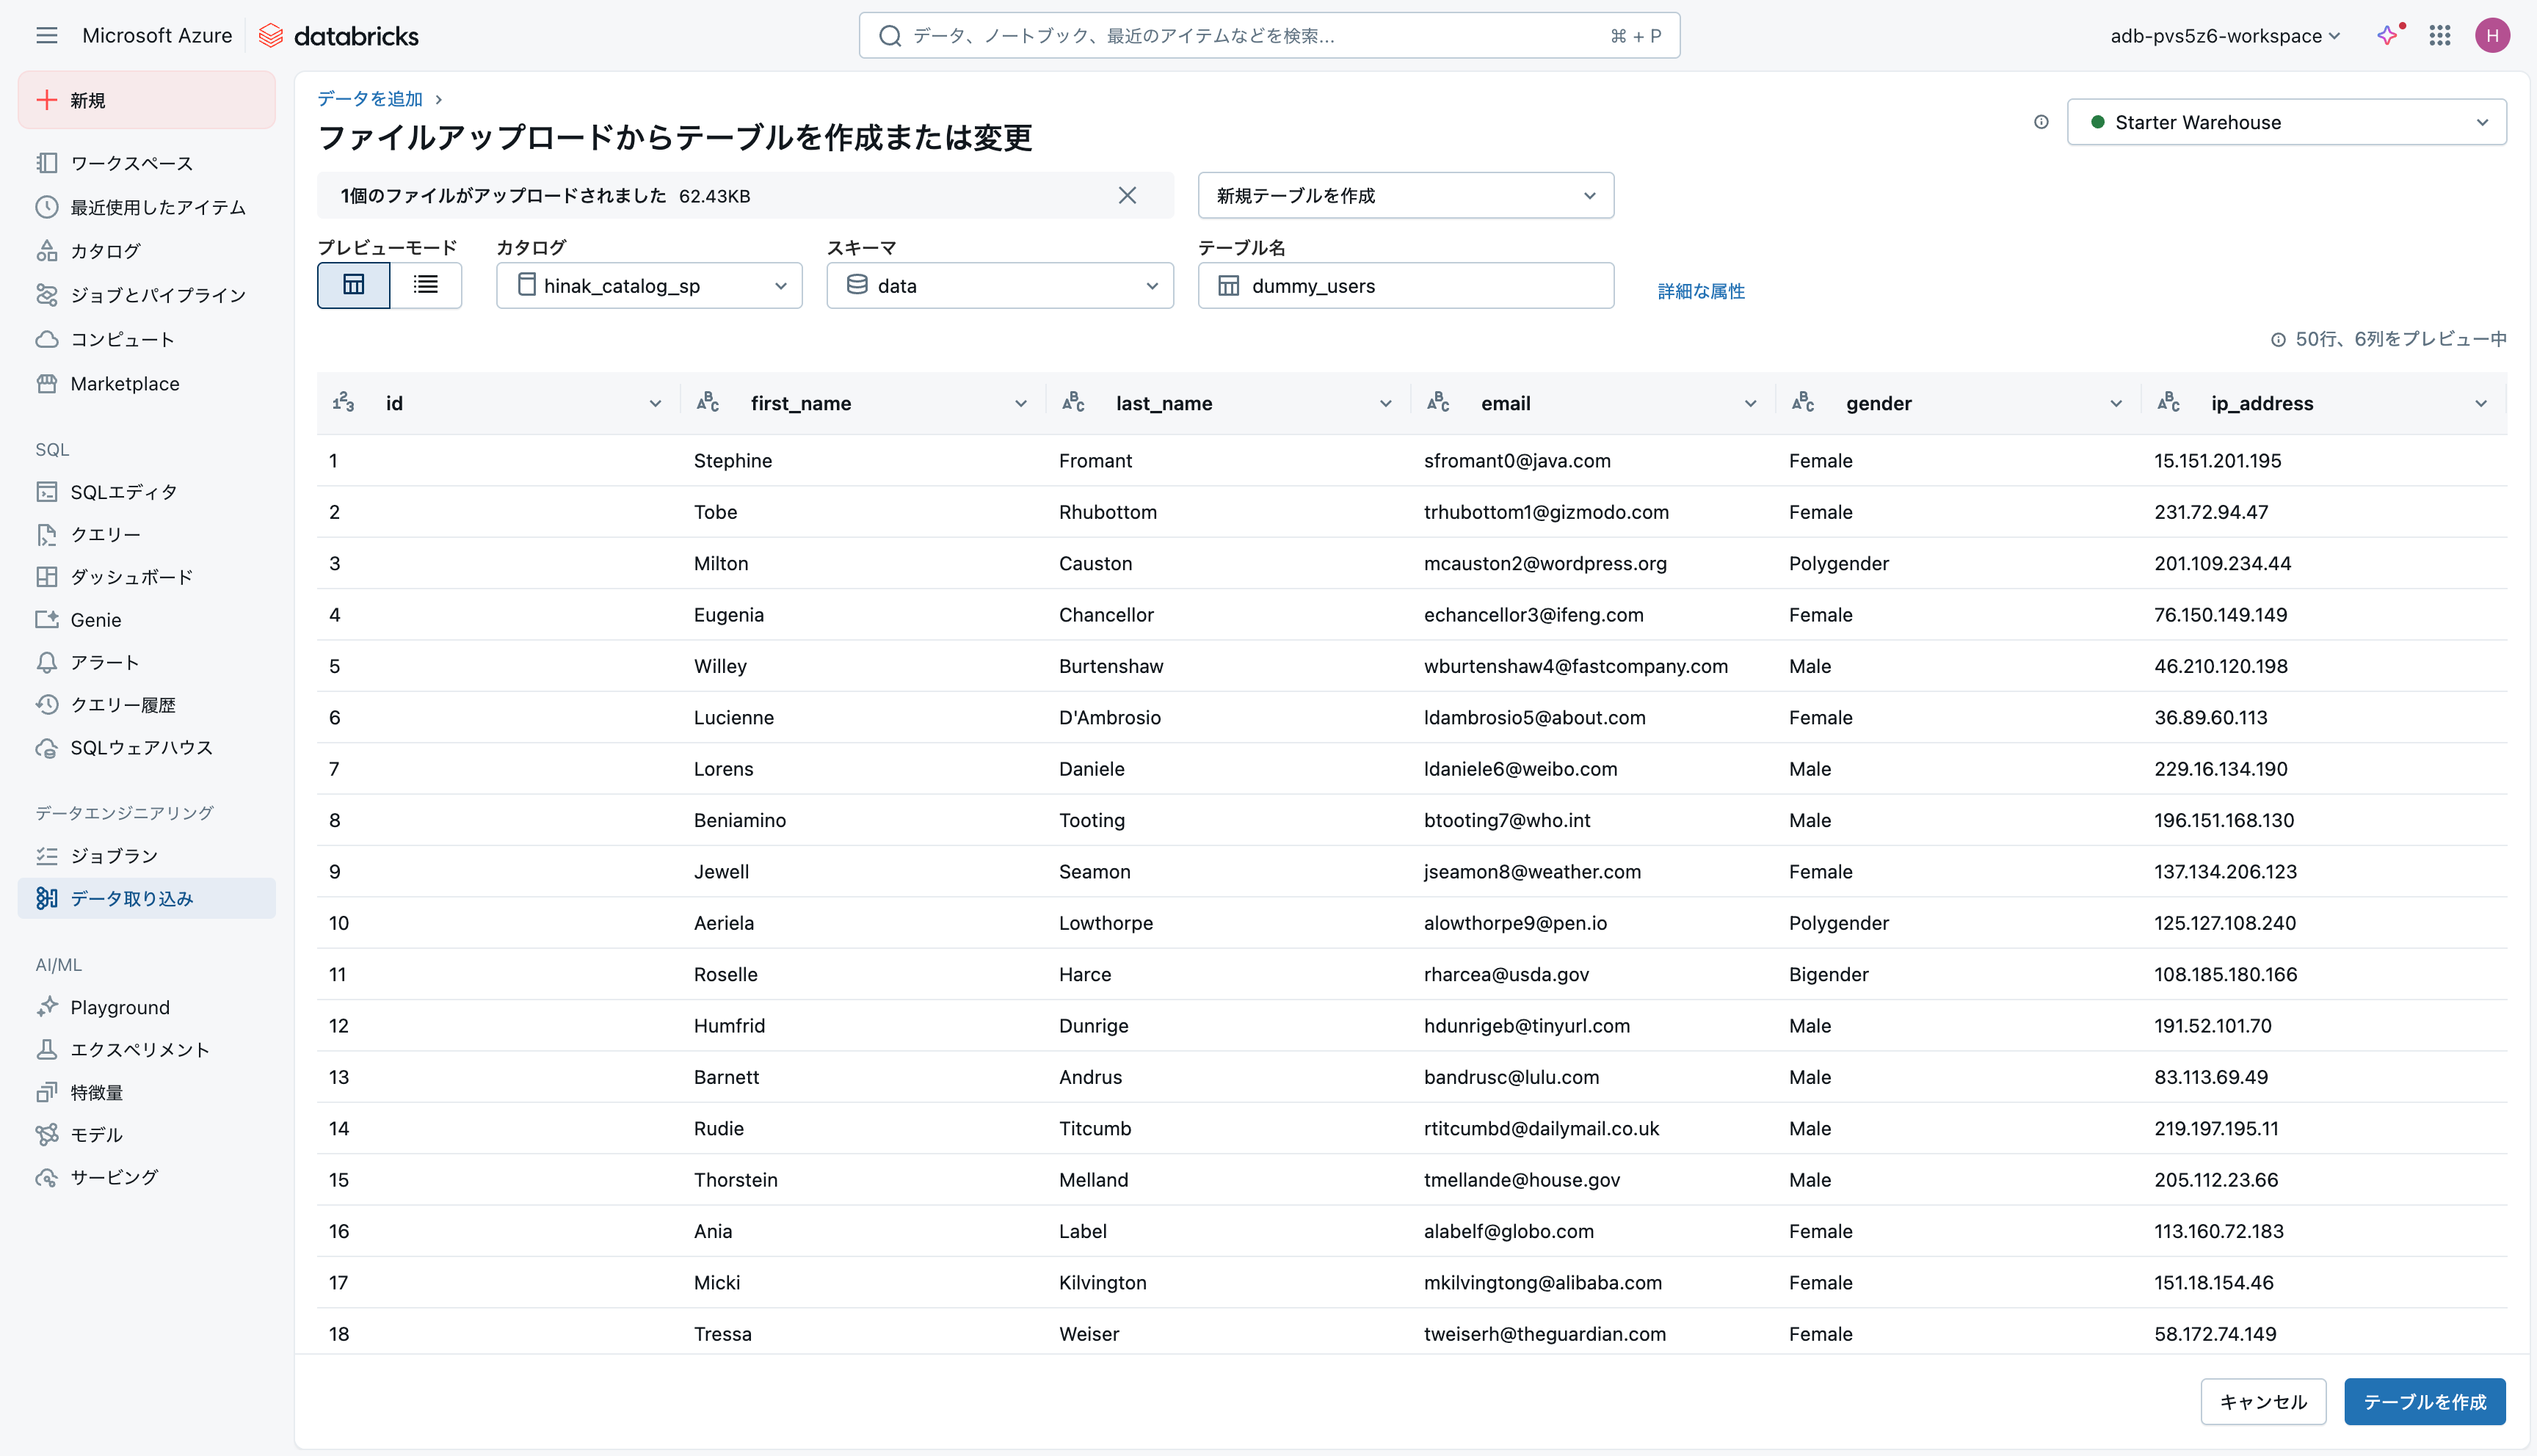Remove uploaded file with X icon

(1127, 196)
